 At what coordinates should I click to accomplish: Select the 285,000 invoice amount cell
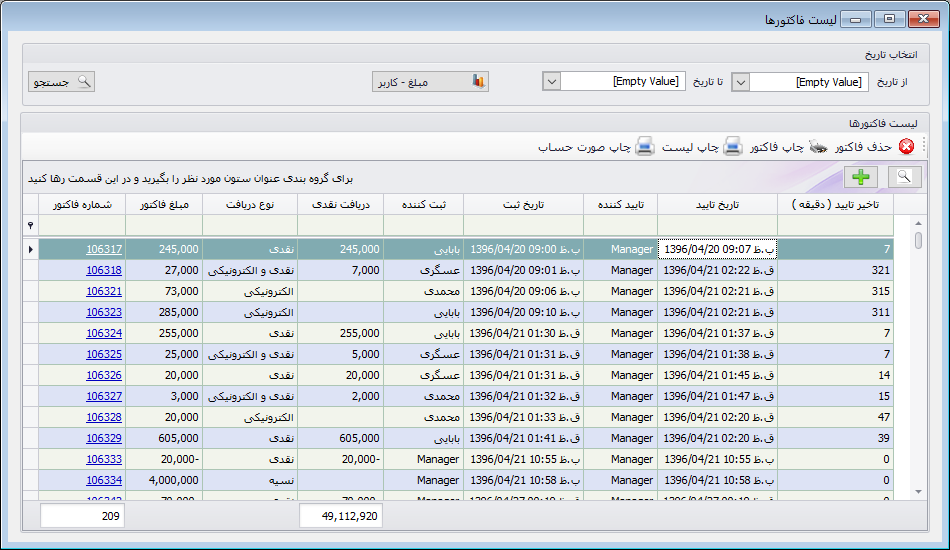(x=164, y=313)
